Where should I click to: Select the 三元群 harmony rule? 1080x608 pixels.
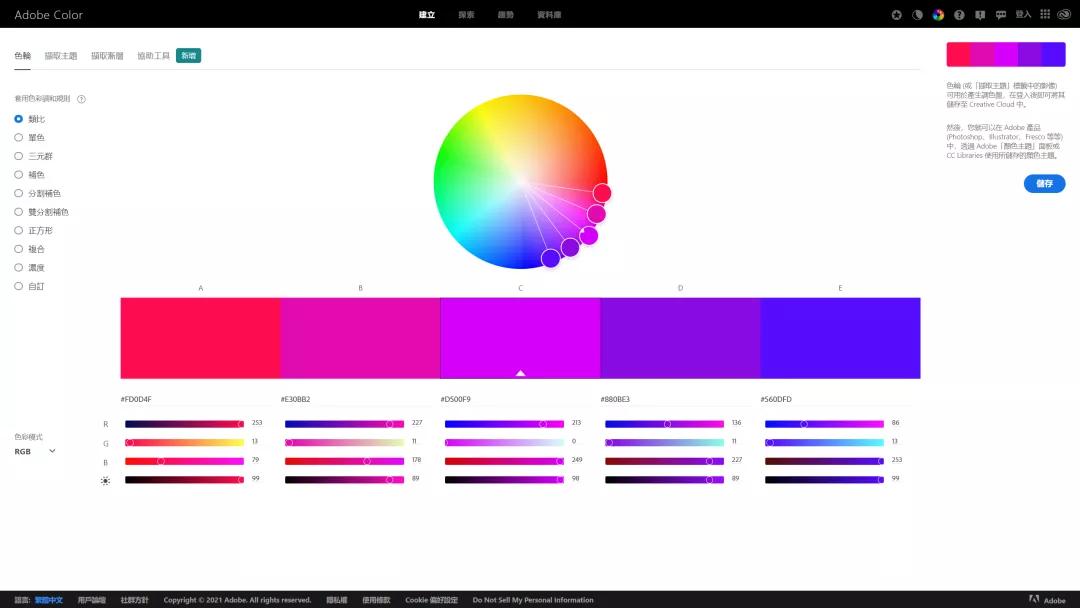pyautogui.click(x=34, y=156)
